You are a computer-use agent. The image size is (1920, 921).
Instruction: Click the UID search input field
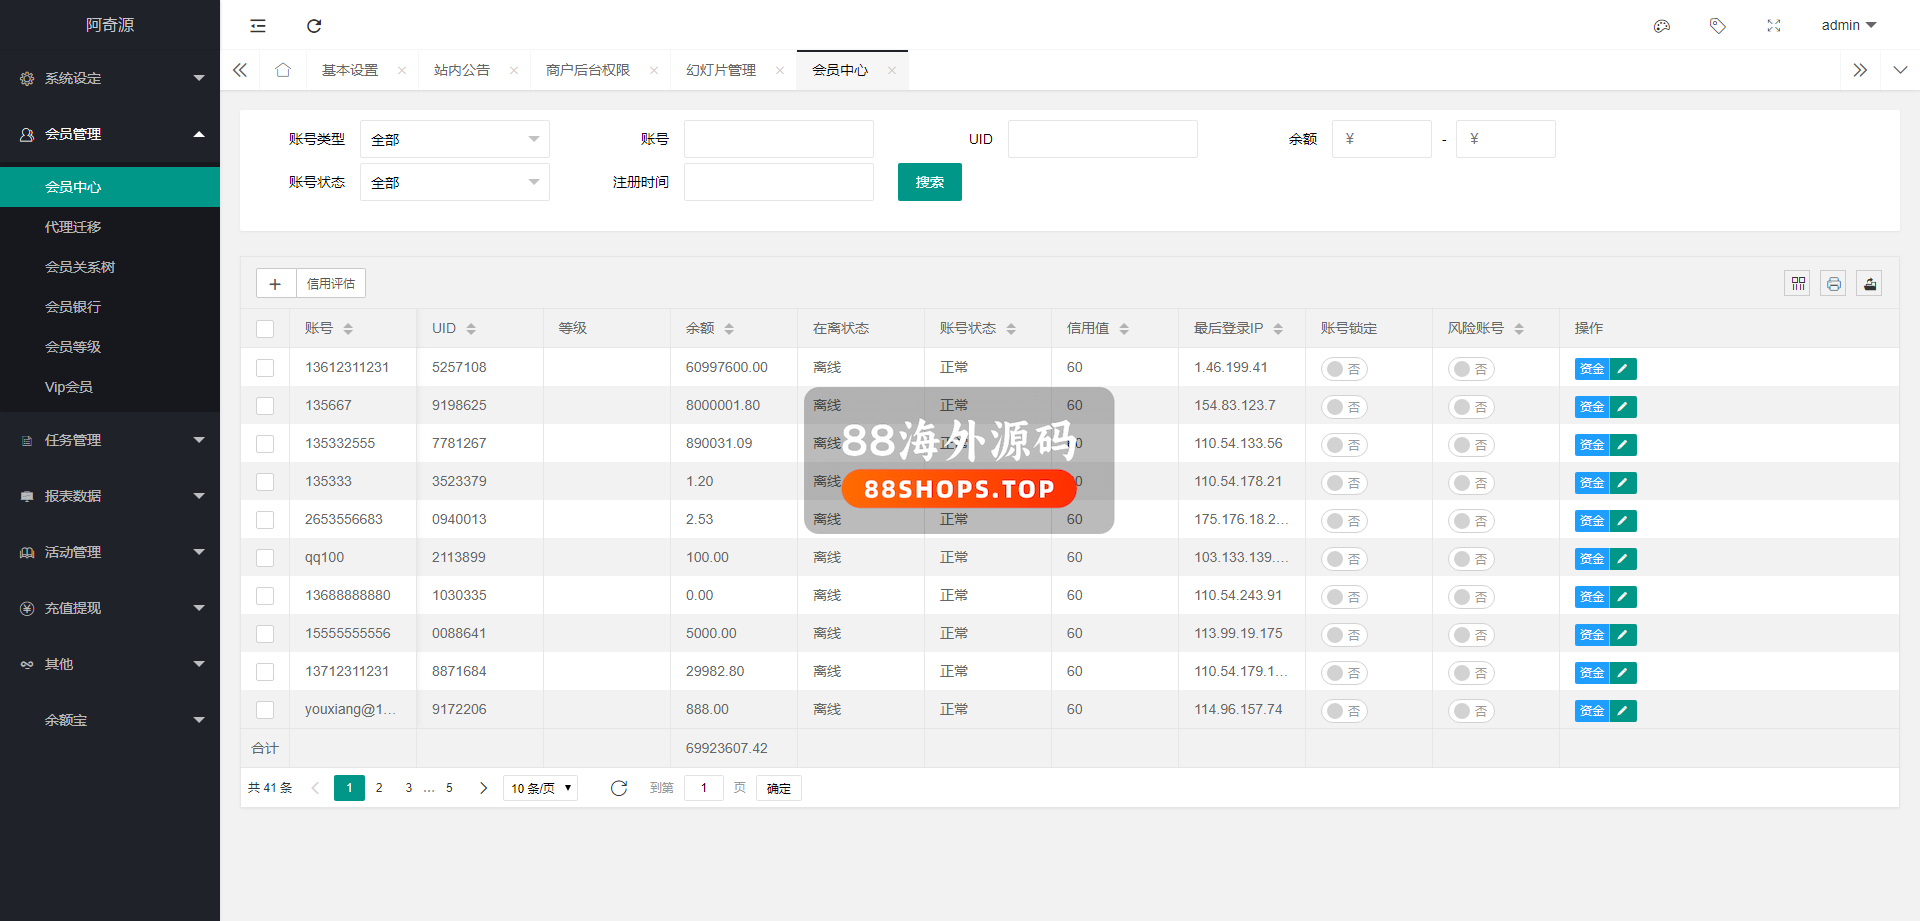[x=1102, y=139]
